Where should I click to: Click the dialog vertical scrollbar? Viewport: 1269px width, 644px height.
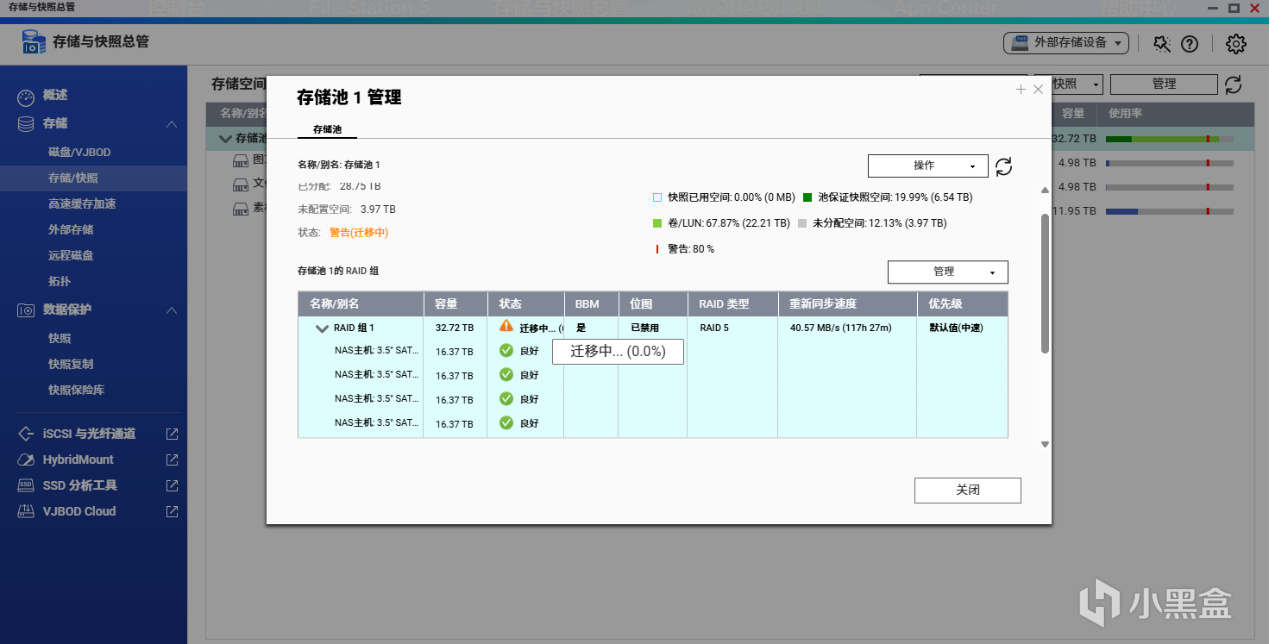(x=1045, y=283)
